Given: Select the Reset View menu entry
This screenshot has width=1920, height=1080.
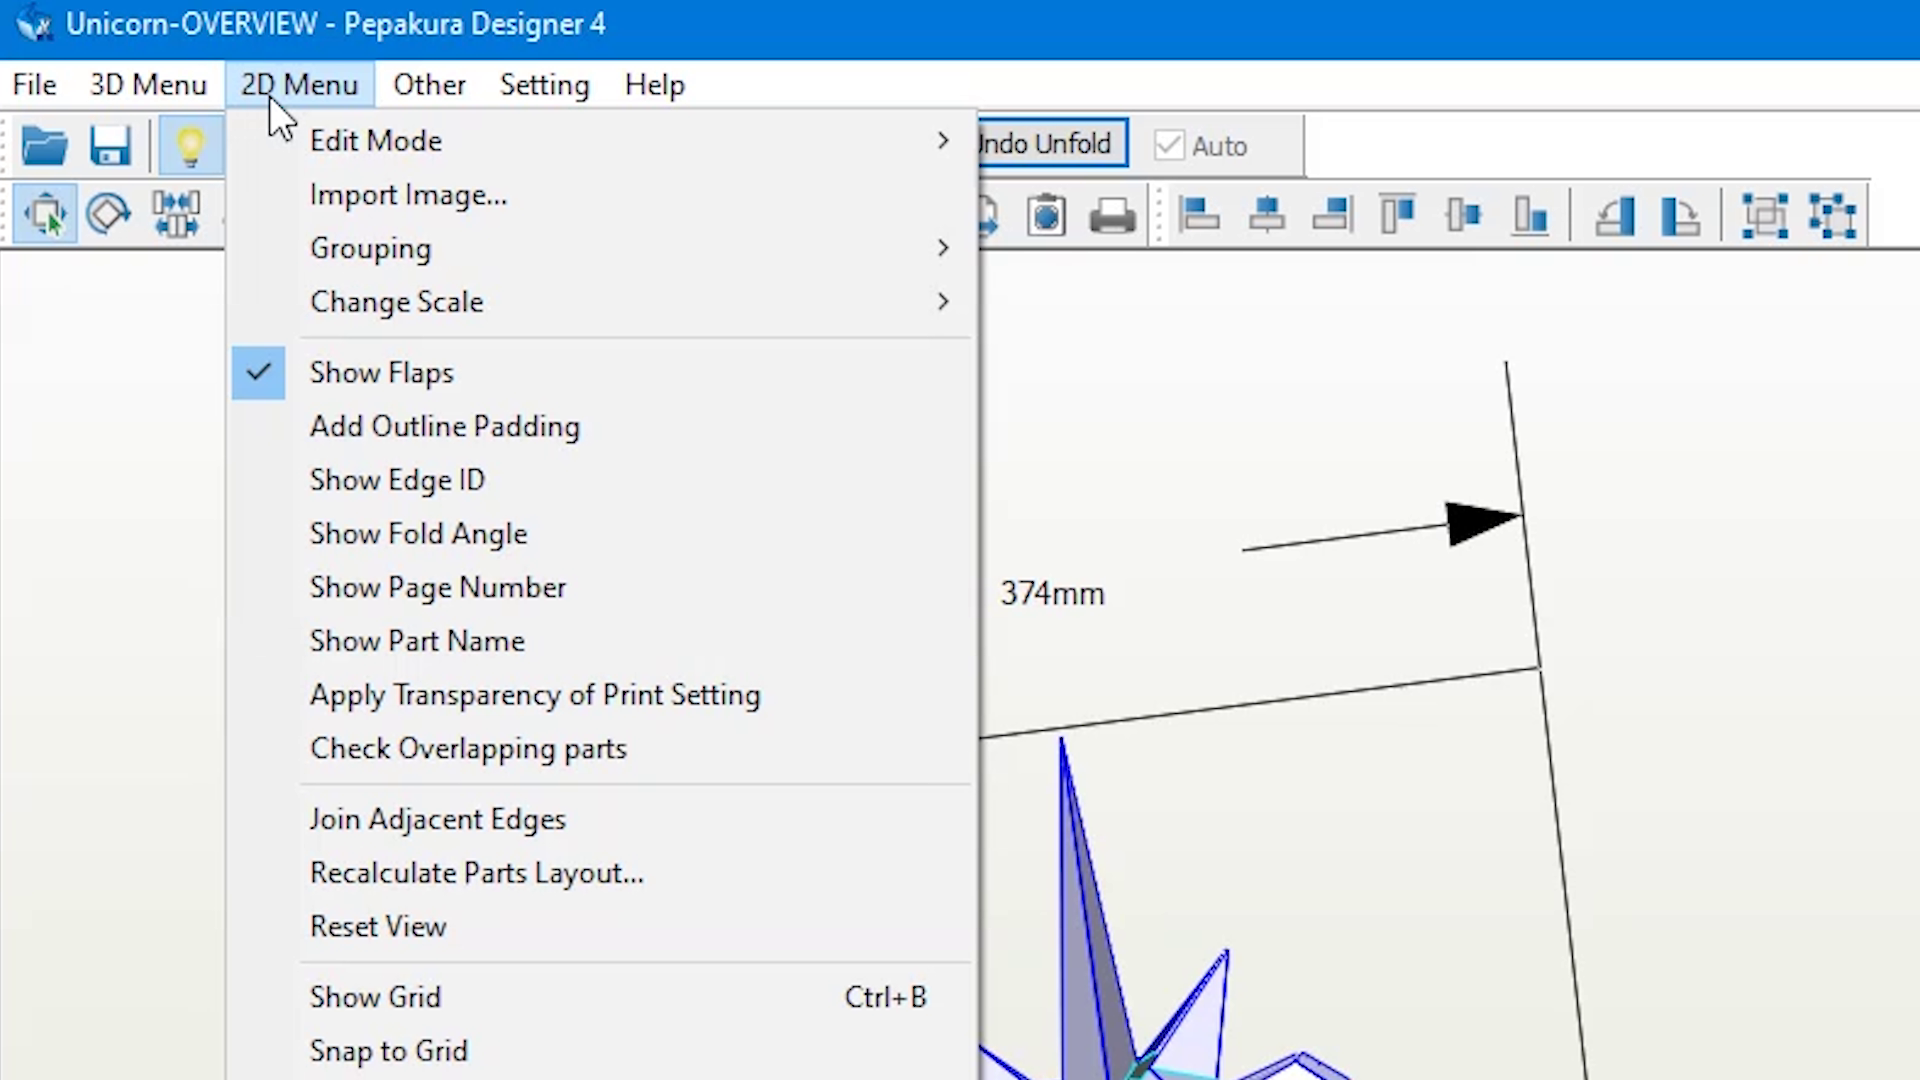Looking at the screenshot, I should [x=377, y=926].
